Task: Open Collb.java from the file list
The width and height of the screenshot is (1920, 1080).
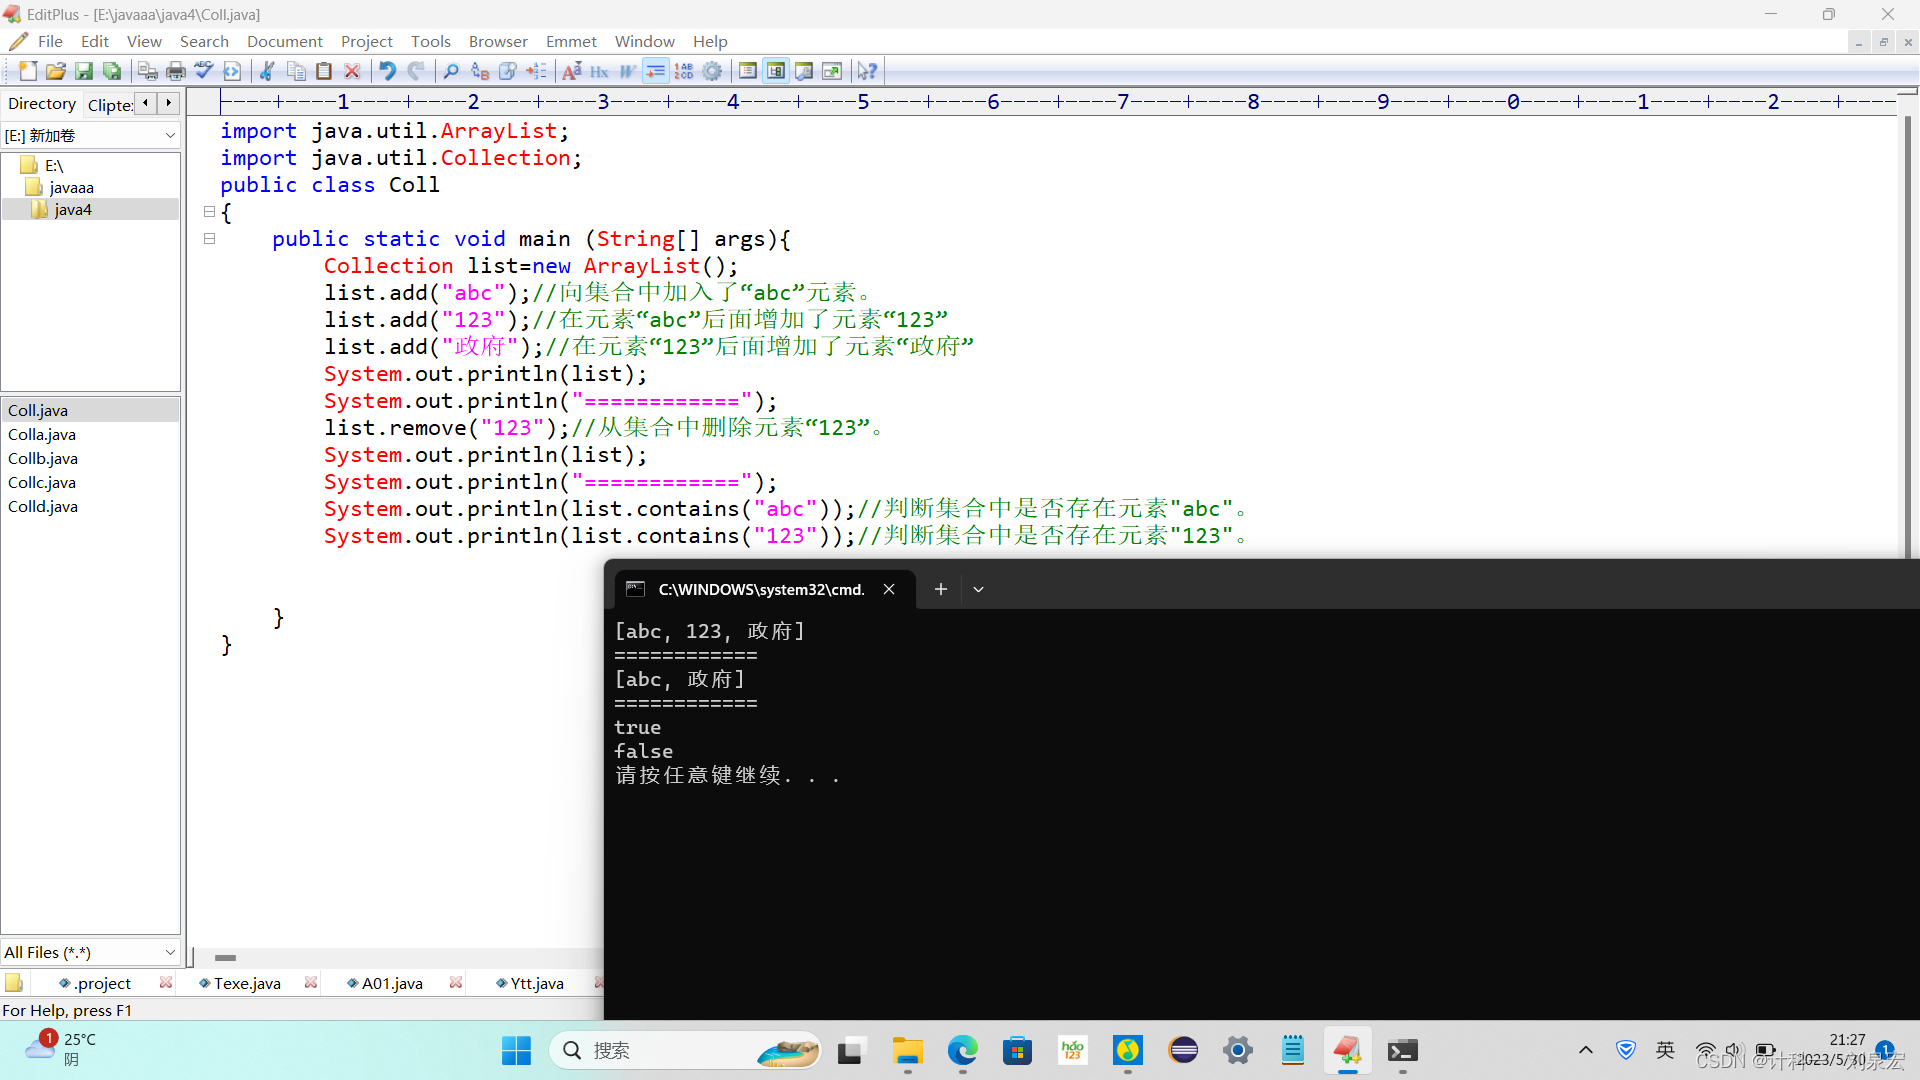Action: point(43,458)
